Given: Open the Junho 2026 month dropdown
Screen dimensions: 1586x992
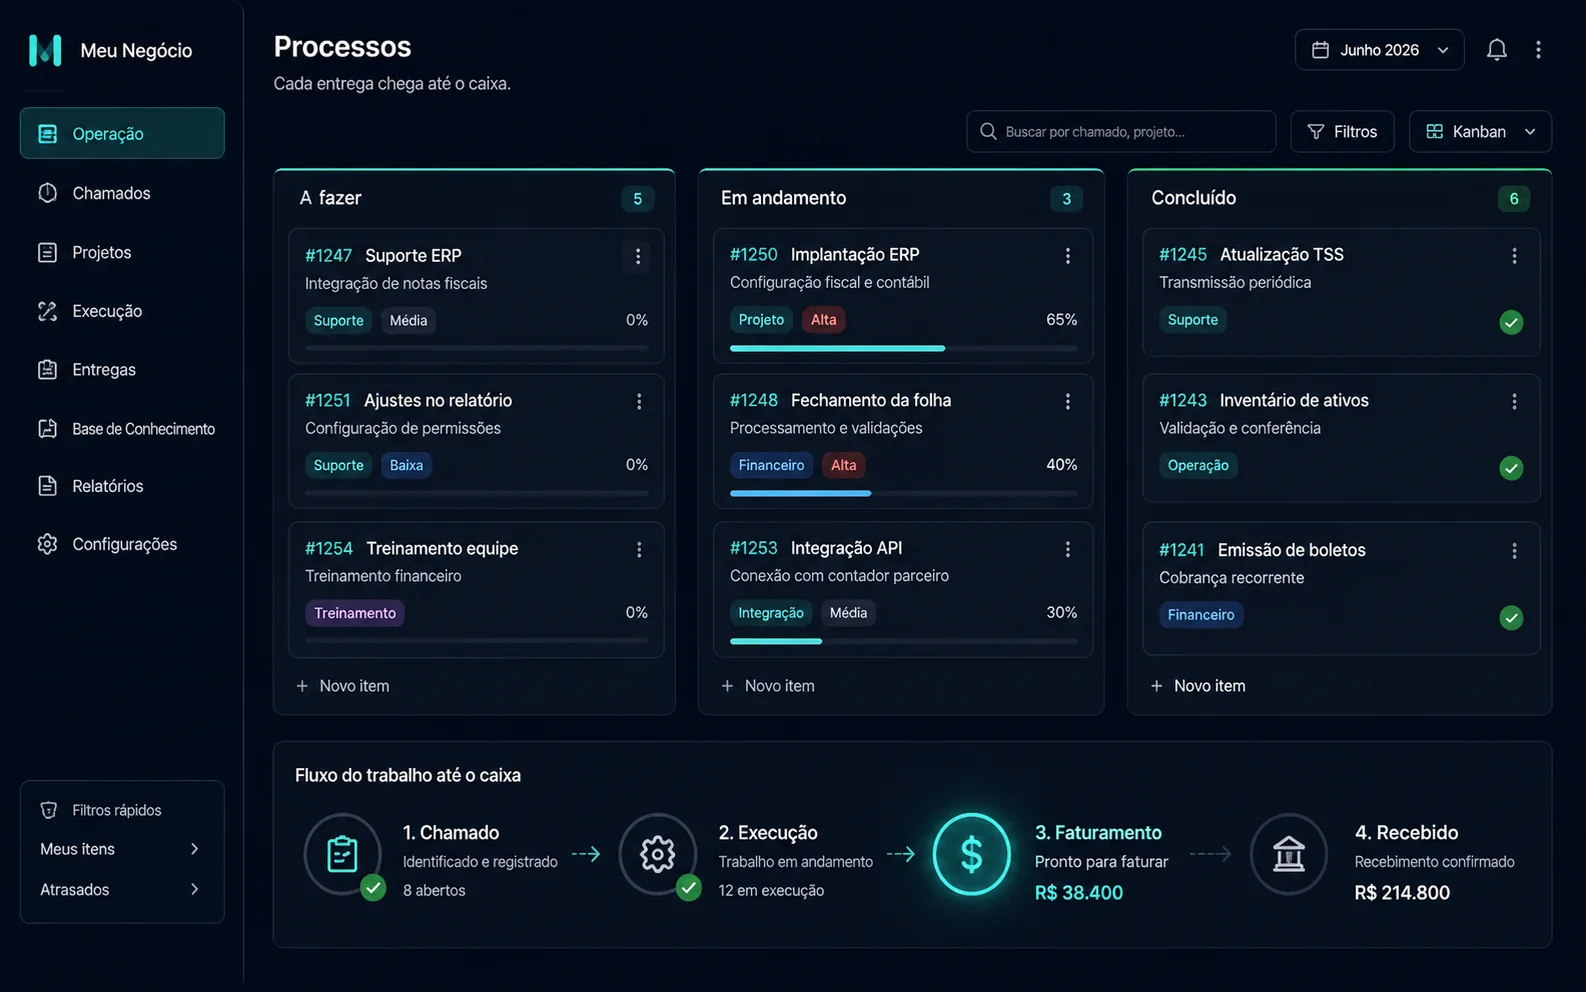Looking at the screenshot, I should coord(1379,50).
